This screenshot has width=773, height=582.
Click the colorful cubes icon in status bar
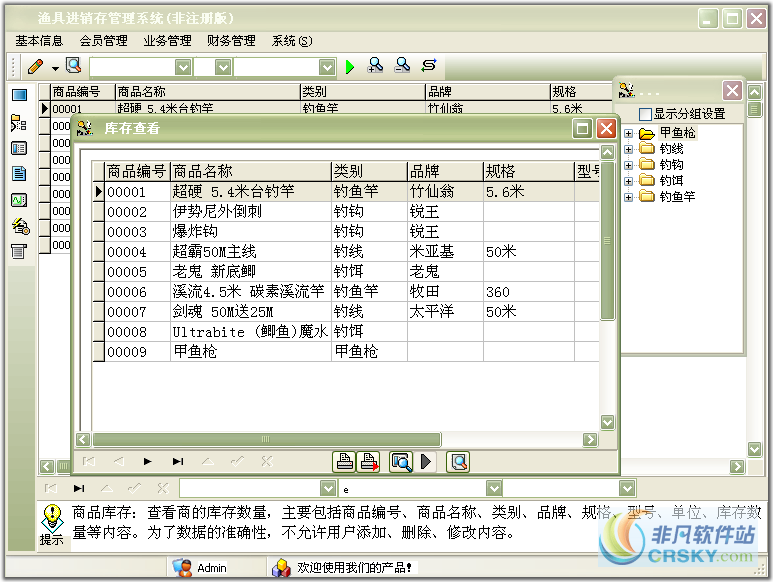(281, 568)
